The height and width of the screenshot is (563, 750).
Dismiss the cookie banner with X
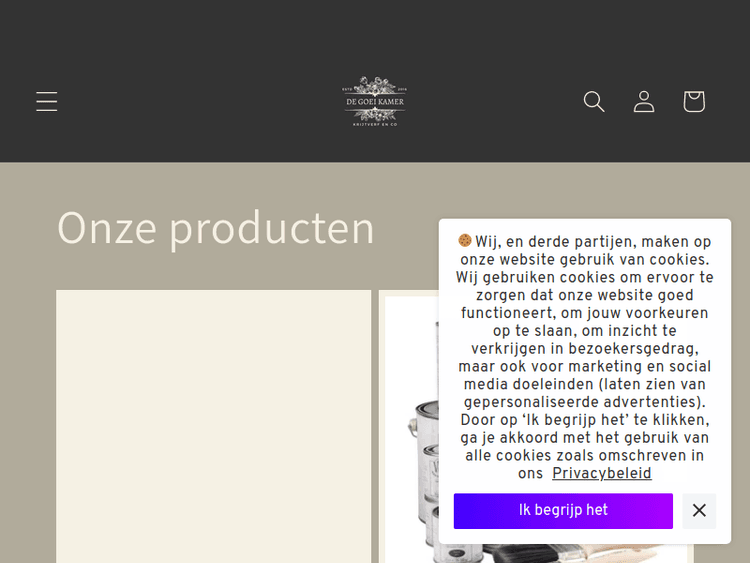(699, 511)
